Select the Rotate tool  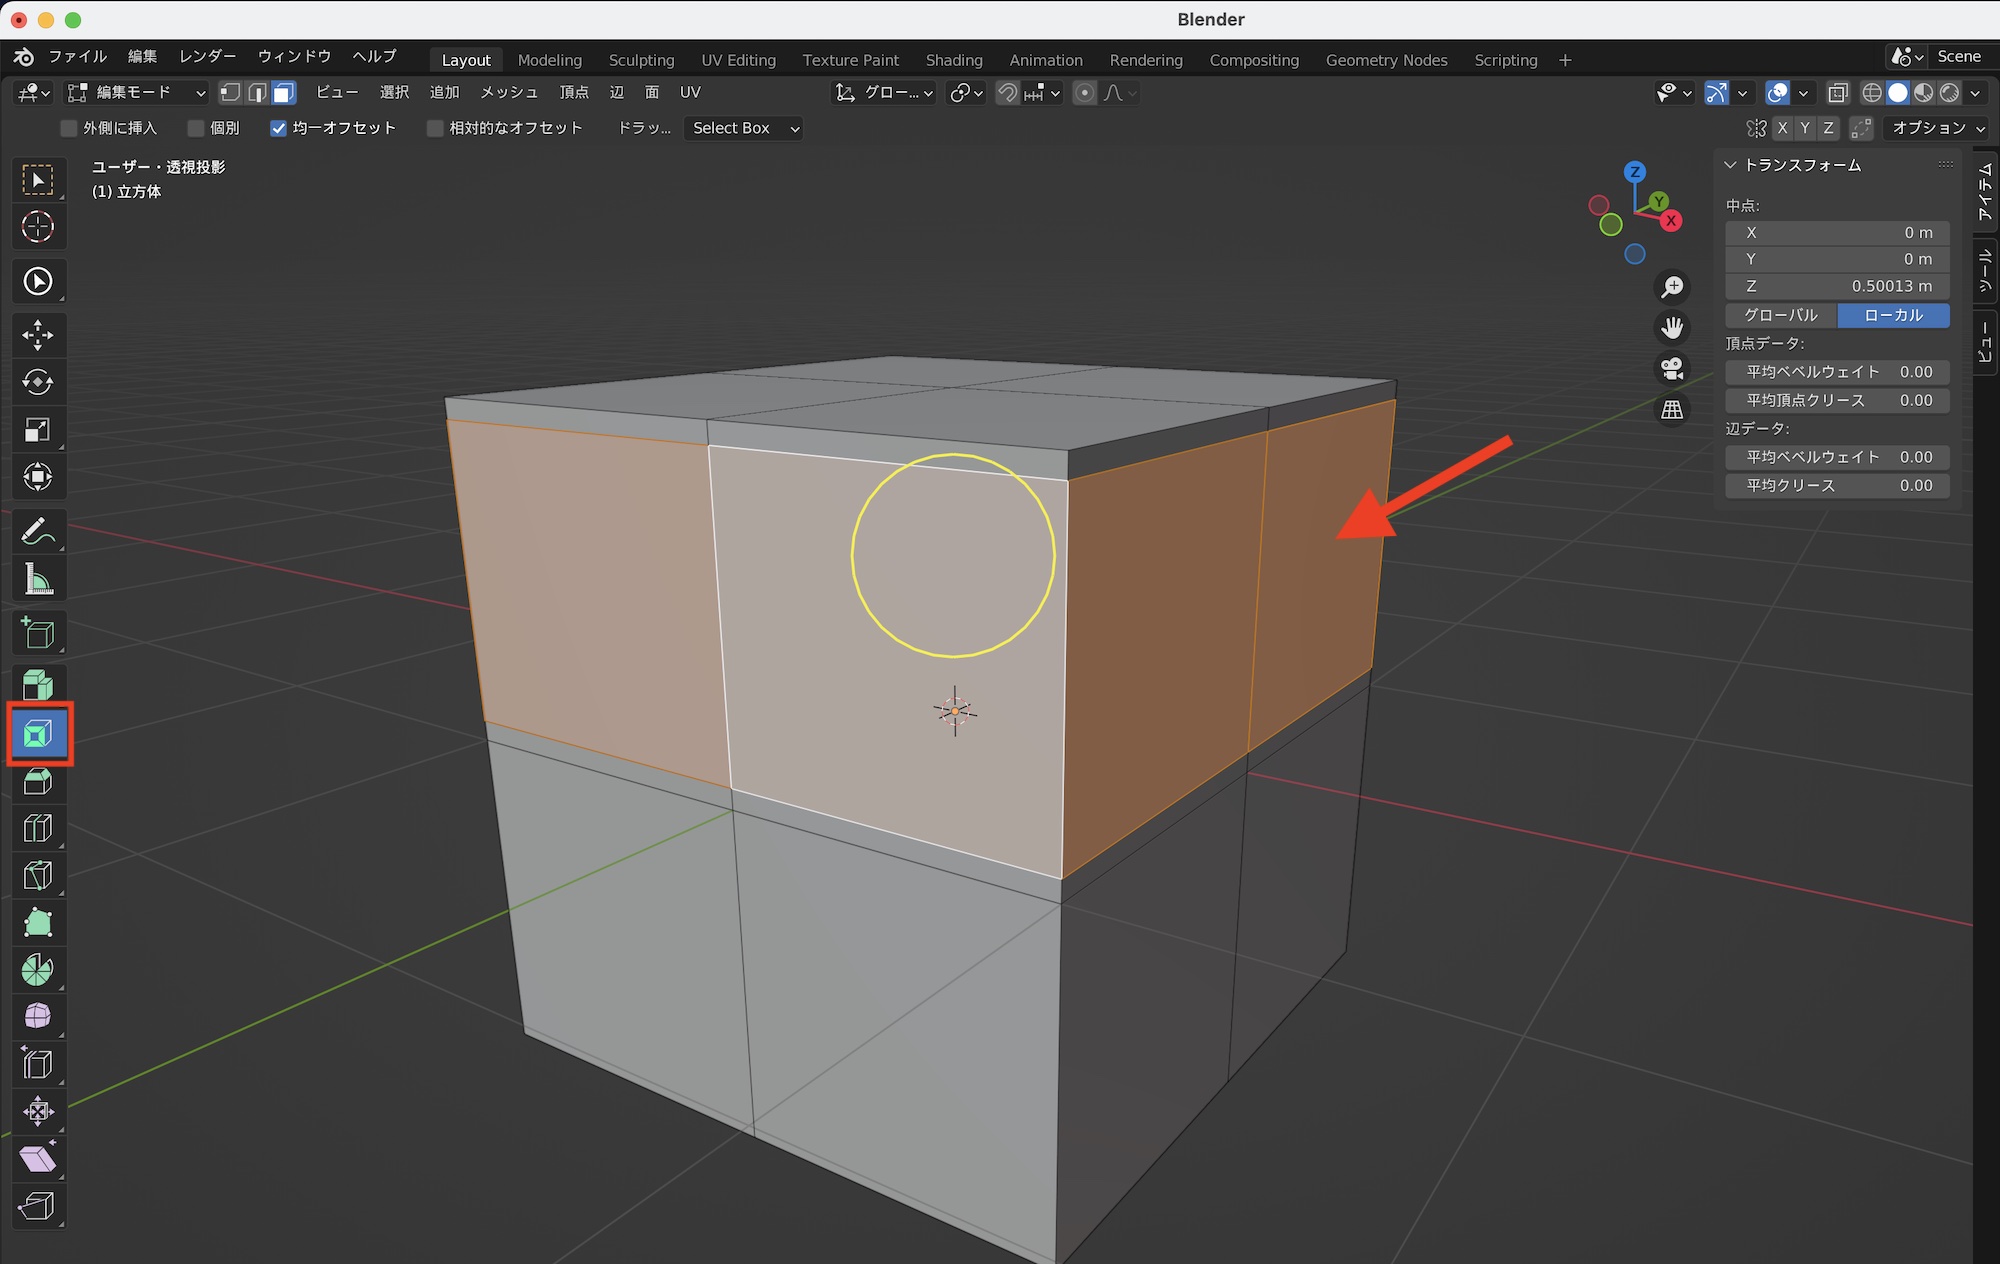point(38,382)
